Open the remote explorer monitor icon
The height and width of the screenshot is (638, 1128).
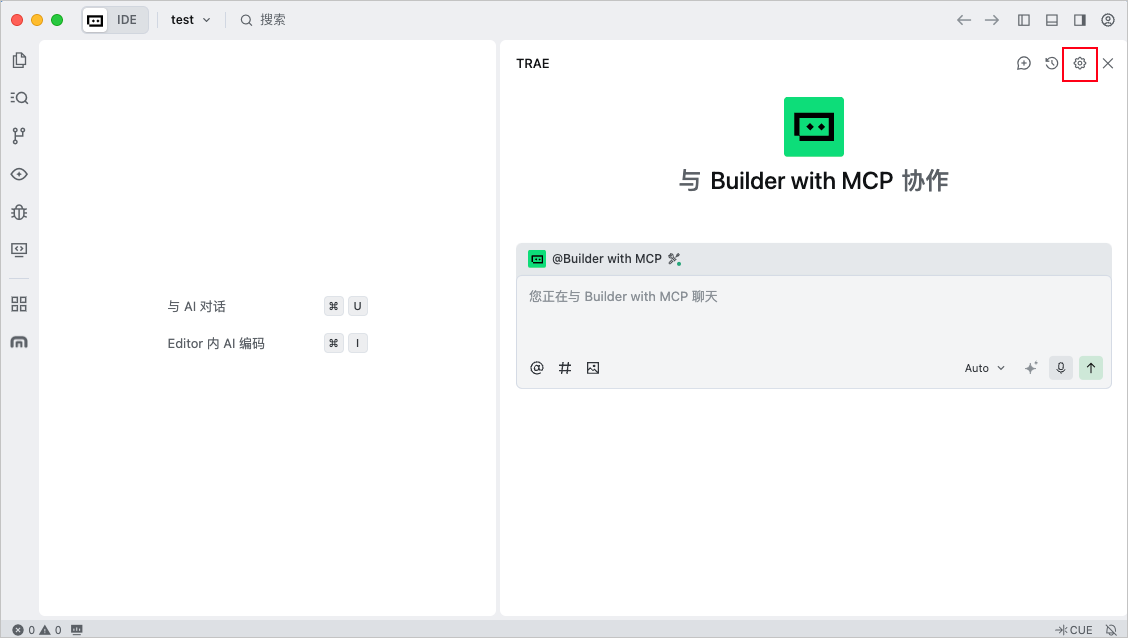point(19,250)
